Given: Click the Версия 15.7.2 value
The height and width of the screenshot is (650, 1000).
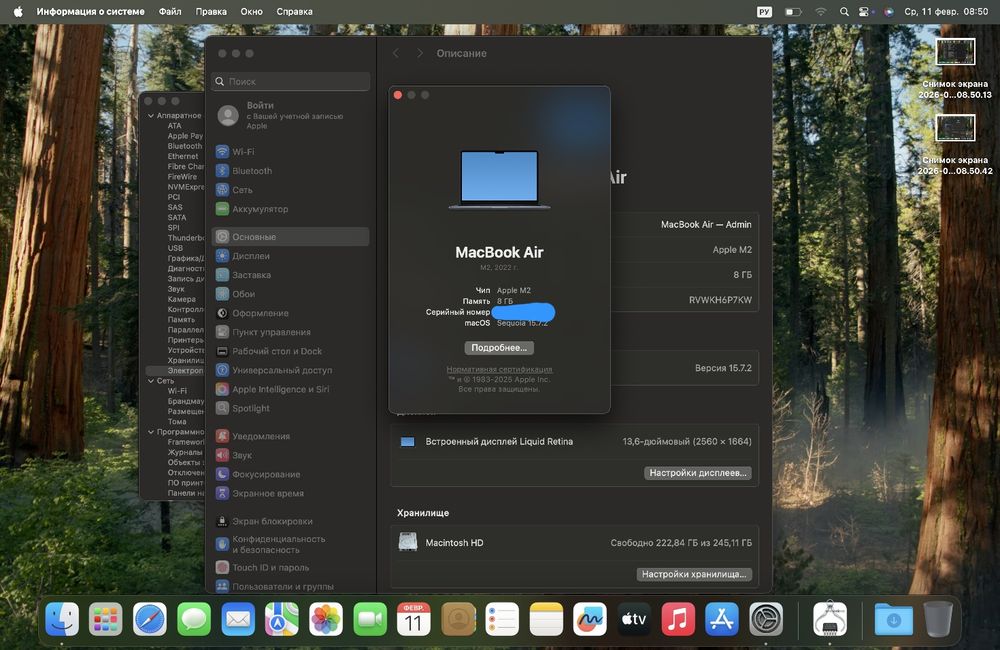Looking at the screenshot, I should (723, 368).
